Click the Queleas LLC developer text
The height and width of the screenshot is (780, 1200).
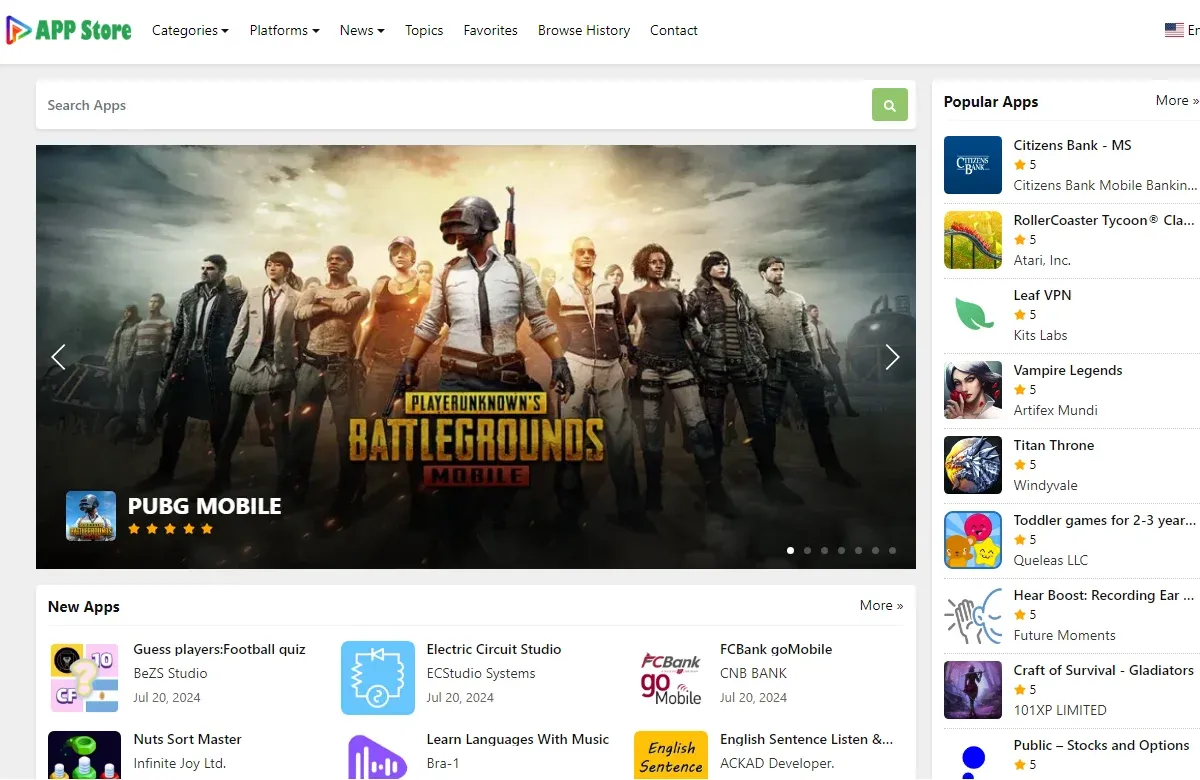coord(1051,560)
